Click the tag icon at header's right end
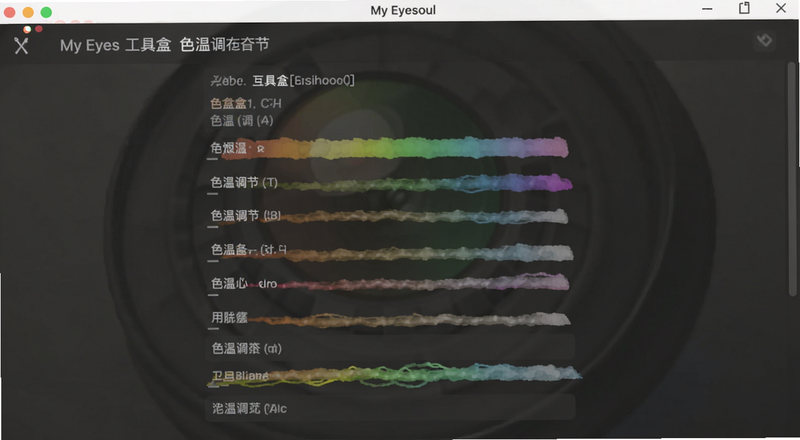Viewport: 800px width, 440px height. click(x=764, y=40)
